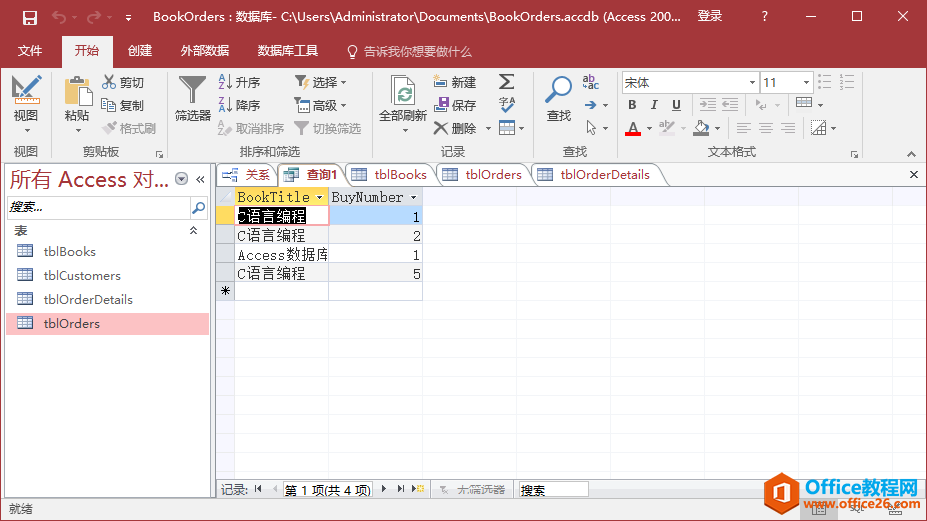This screenshot has width=927, height=521.
Task: Align text left
Action: [x=743, y=128]
